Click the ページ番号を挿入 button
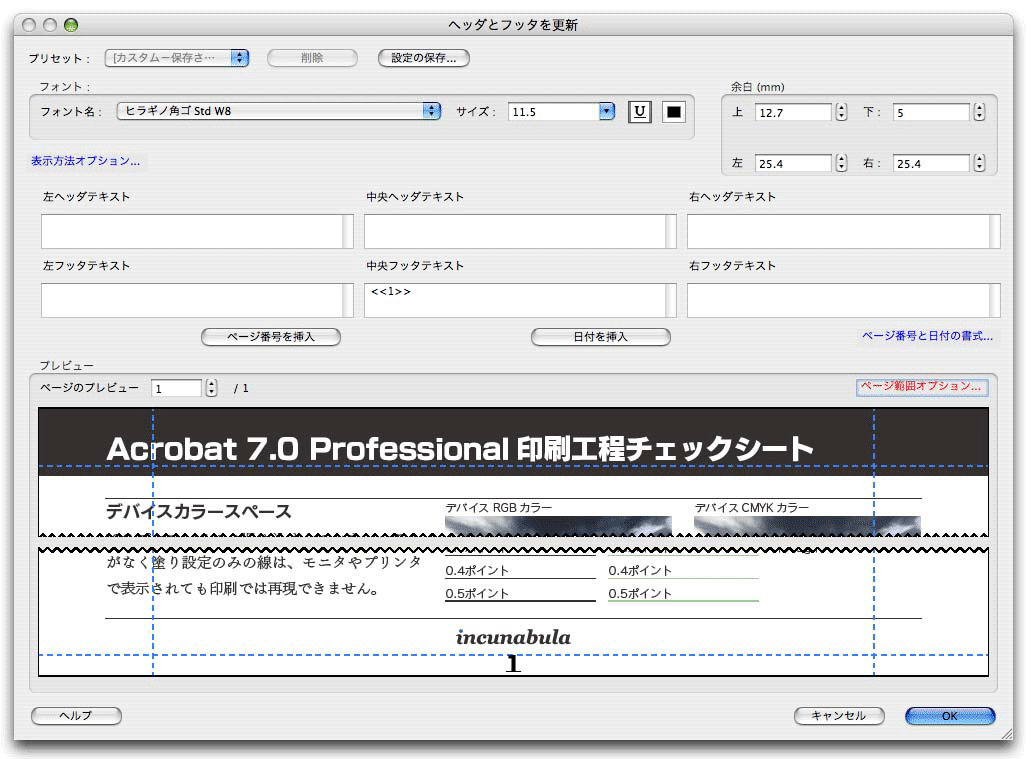Viewport: 1031px width, 759px height. coord(271,337)
